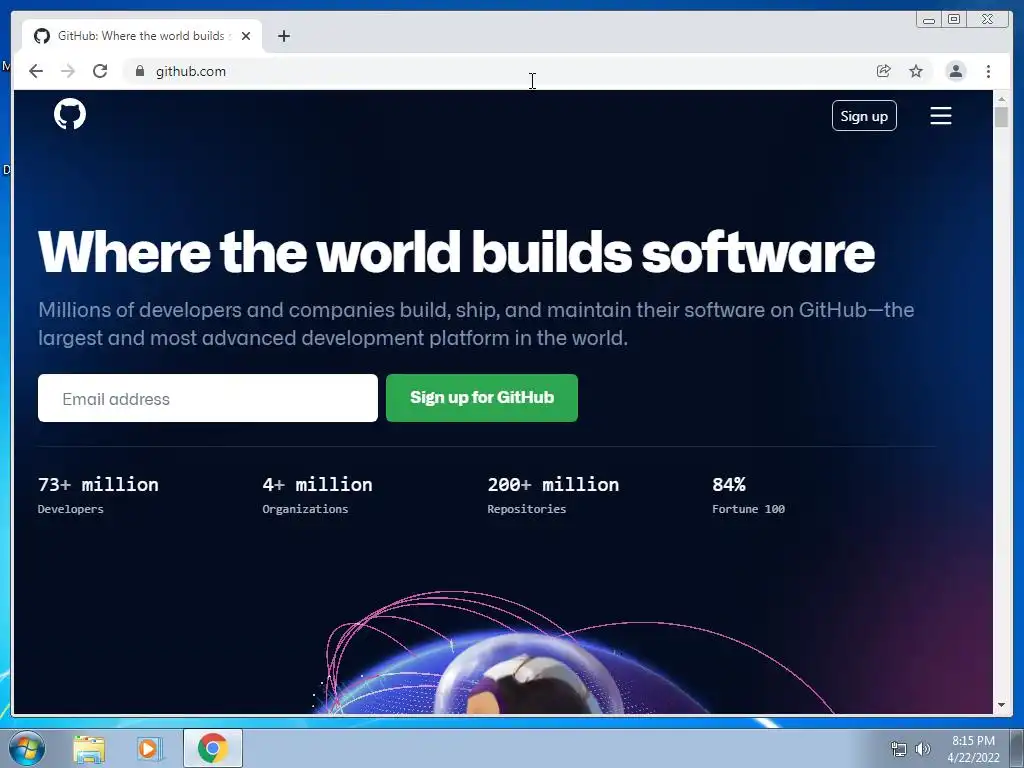Image resolution: width=1024 pixels, height=768 pixels.
Task: Click Sign up for GitHub
Action: pos(482,398)
